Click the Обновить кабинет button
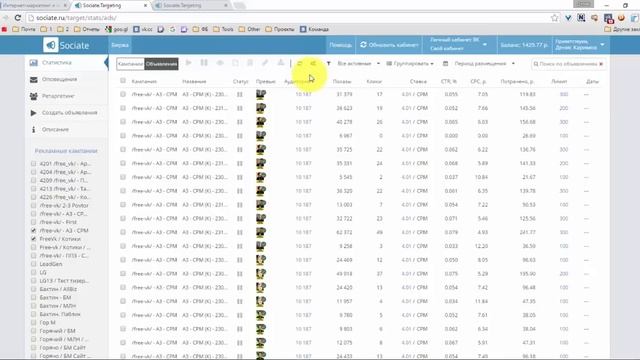 [x=389, y=45]
